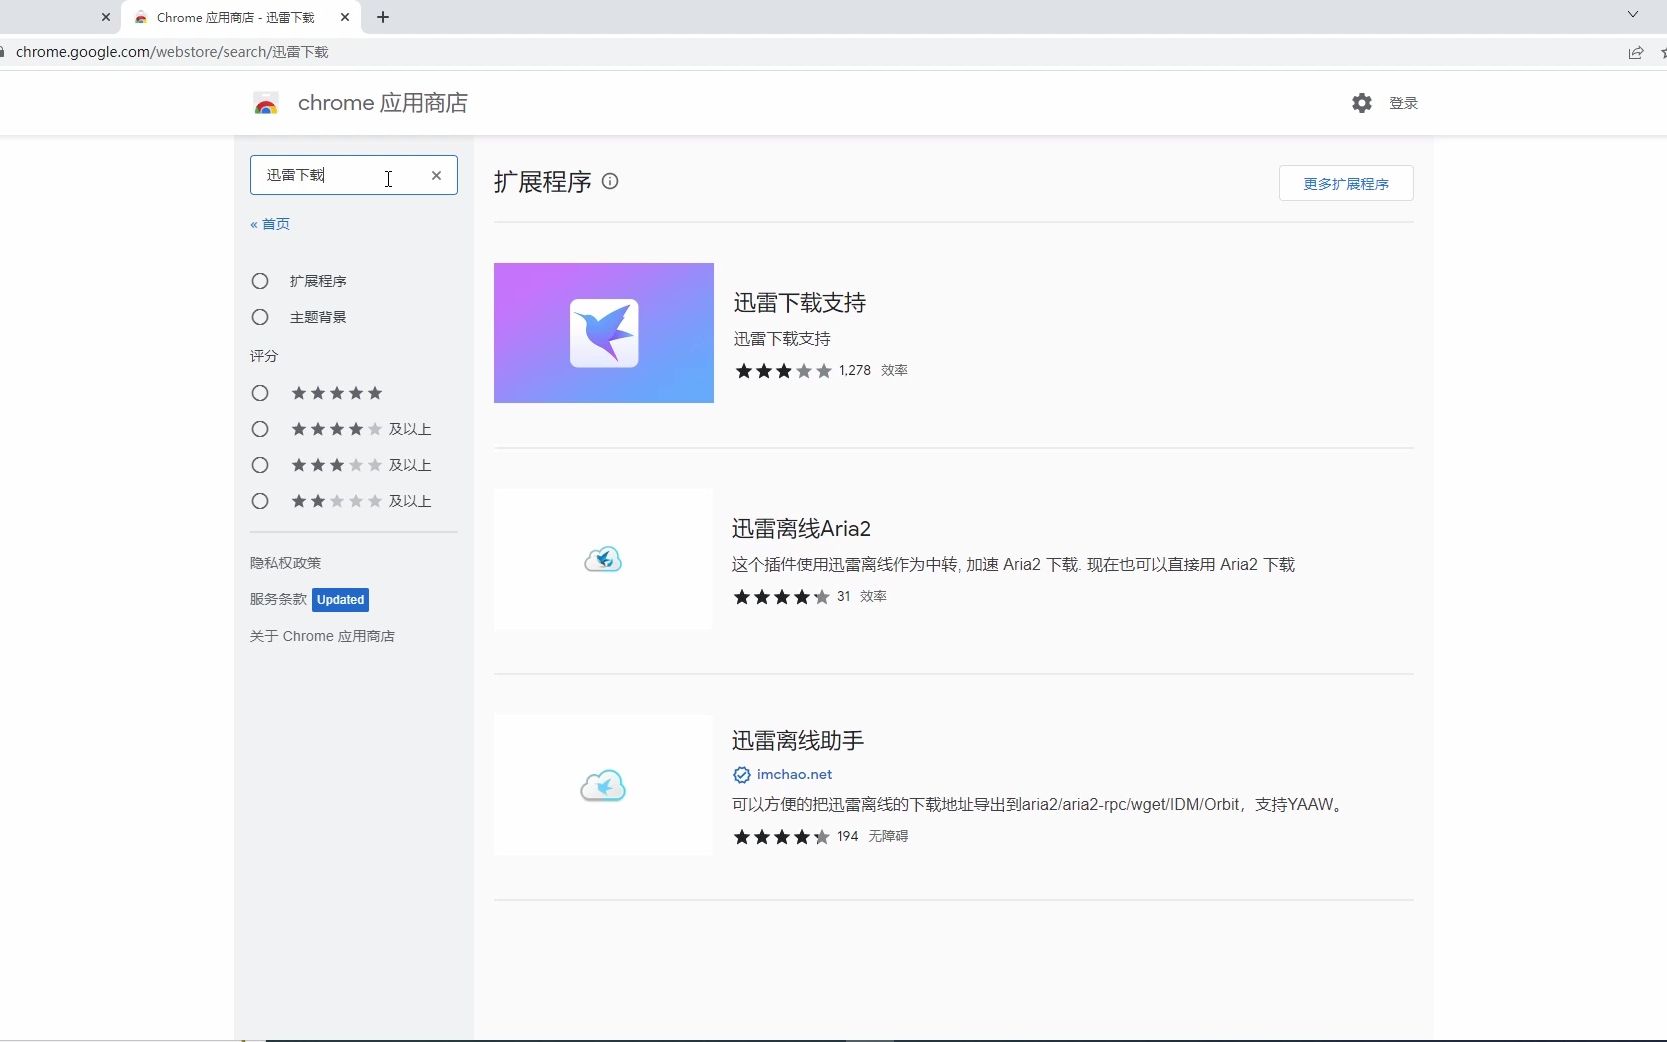This screenshot has width=1667, height=1042.
Task: Click the address bar URL
Action: click(x=172, y=52)
